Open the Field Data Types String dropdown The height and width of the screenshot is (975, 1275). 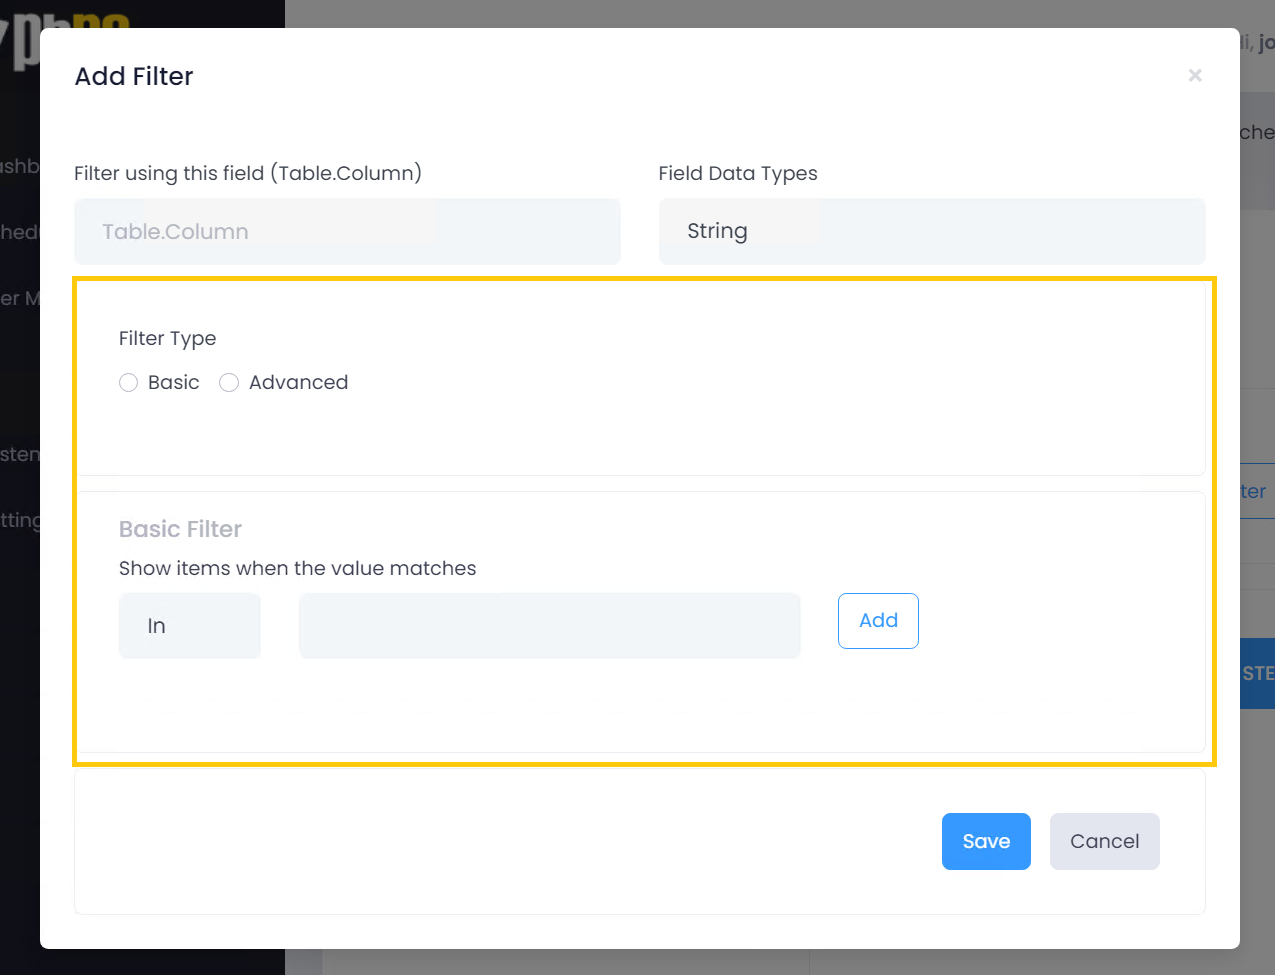pos(931,231)
